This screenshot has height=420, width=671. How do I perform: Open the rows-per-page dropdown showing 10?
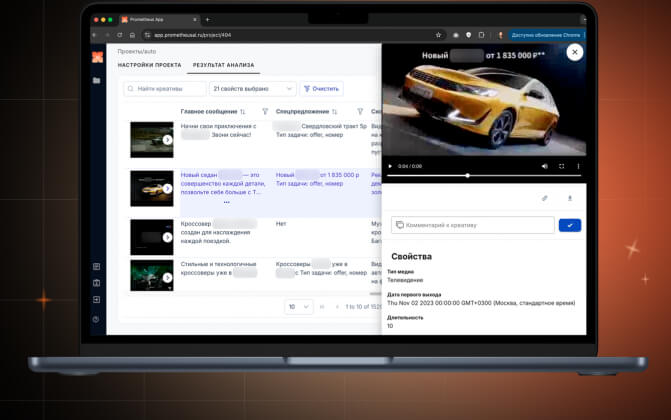(x=298, y=307)
